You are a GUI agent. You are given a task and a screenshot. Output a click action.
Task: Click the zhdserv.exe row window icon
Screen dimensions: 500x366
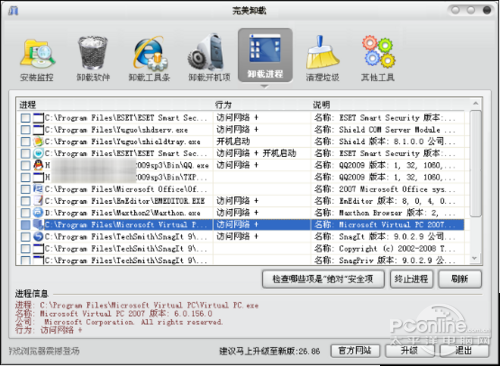[x=38, y=130]
